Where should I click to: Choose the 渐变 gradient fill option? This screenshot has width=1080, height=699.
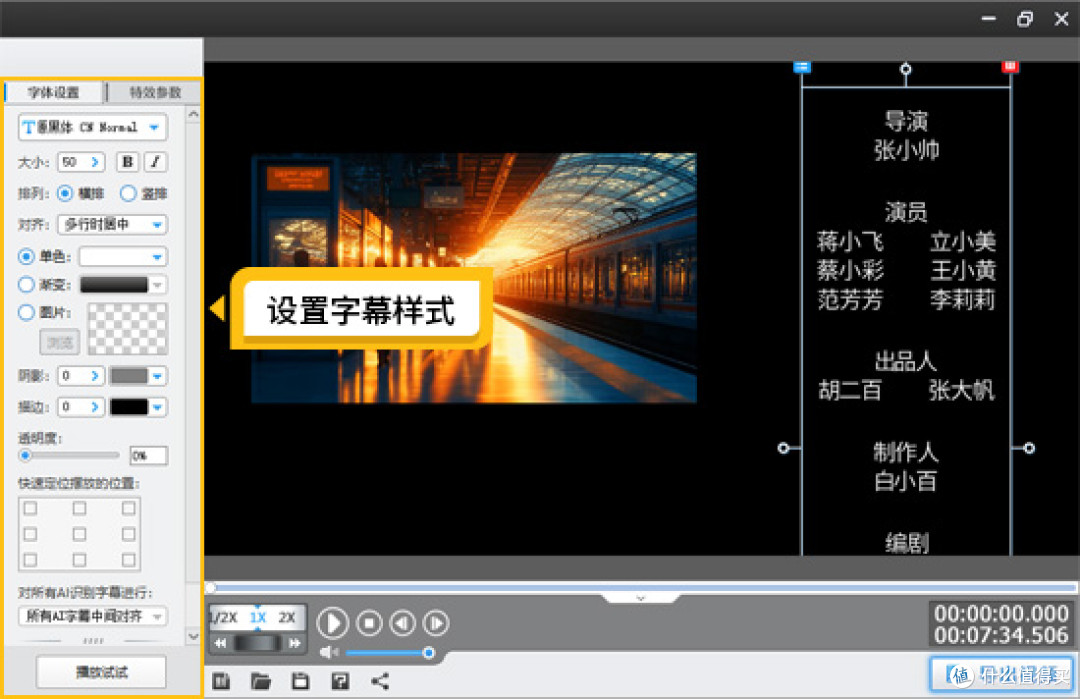pos(26,284)
